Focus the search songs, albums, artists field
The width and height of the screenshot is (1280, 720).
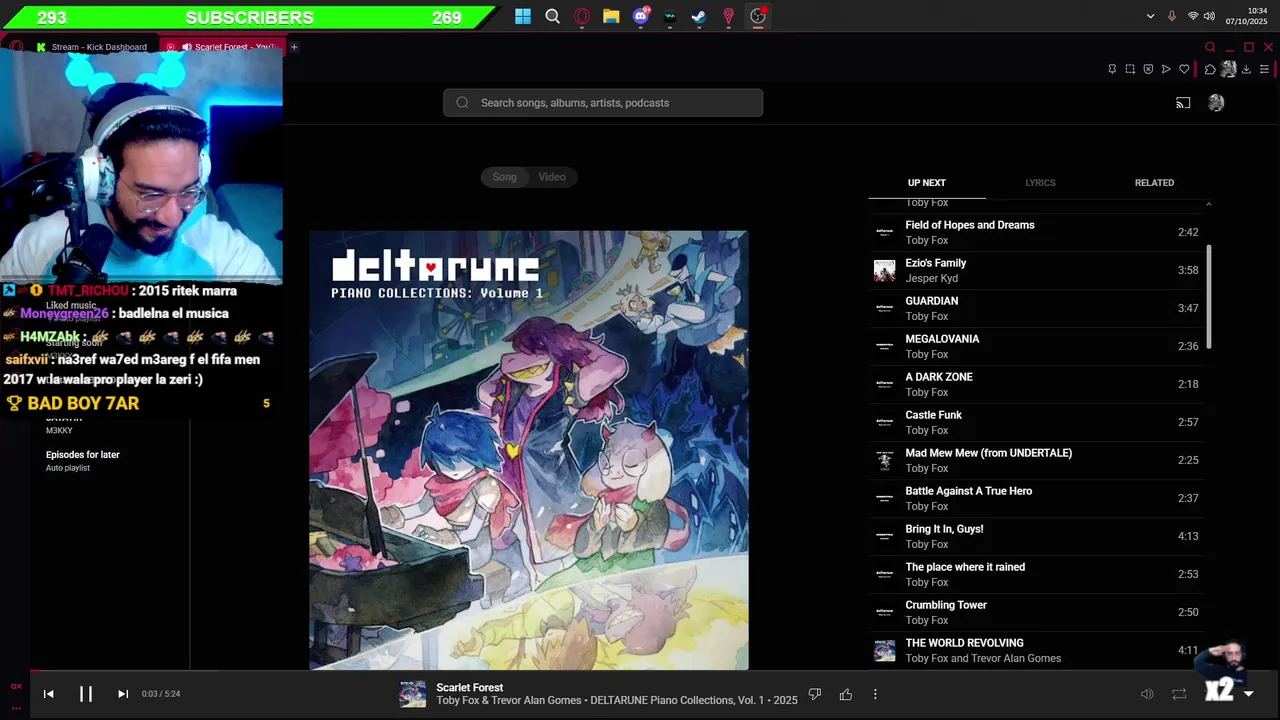(x=603, y=103)
